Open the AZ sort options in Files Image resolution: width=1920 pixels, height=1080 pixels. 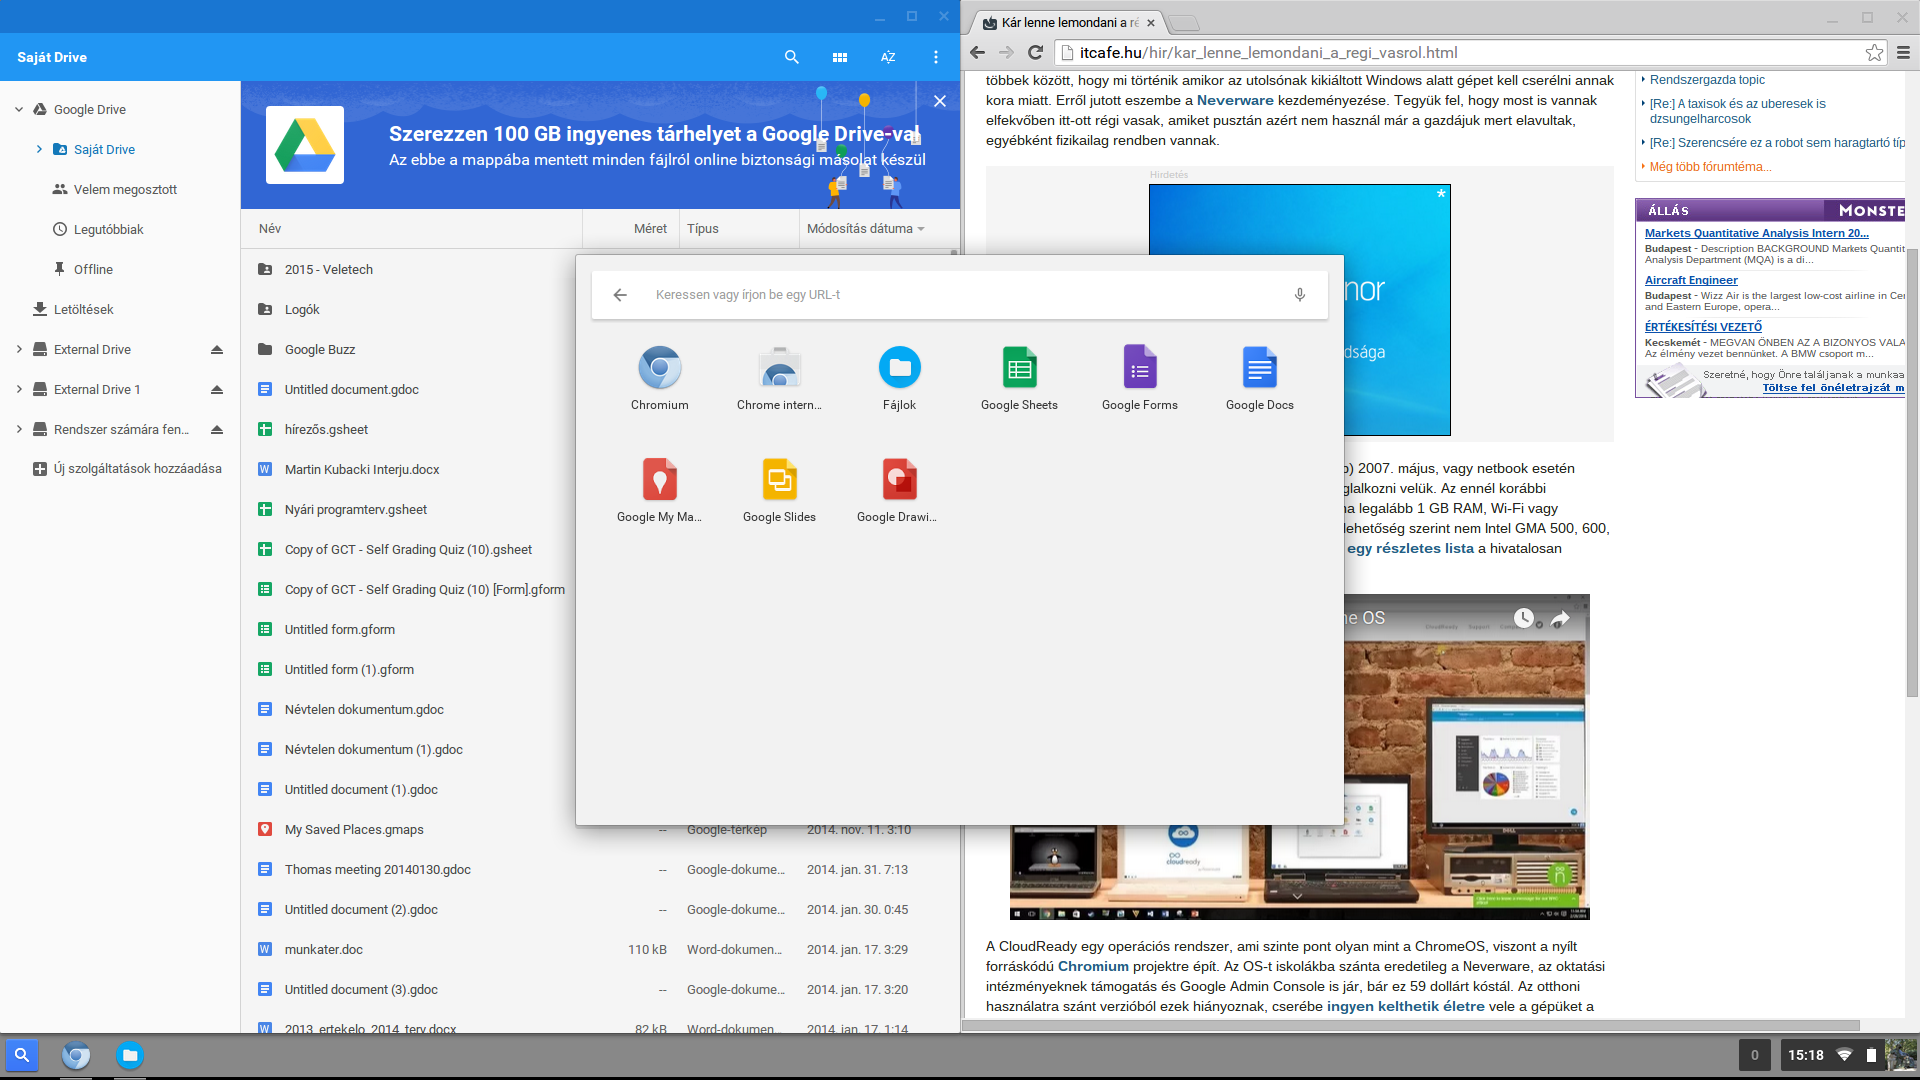coord(888,57)
